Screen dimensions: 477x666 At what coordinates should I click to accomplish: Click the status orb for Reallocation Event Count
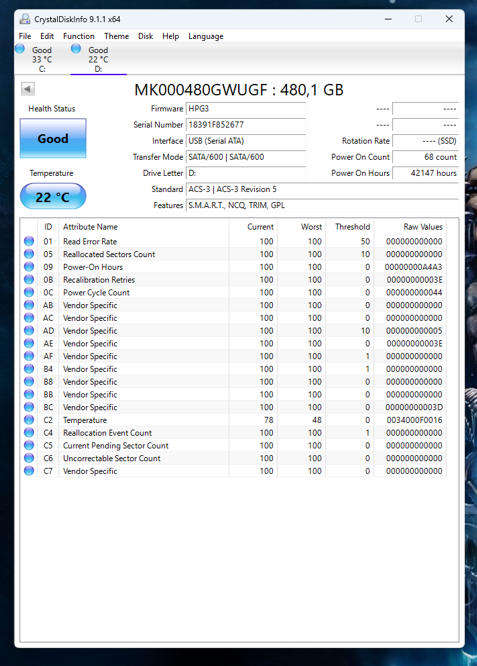(x=29, y=432)
